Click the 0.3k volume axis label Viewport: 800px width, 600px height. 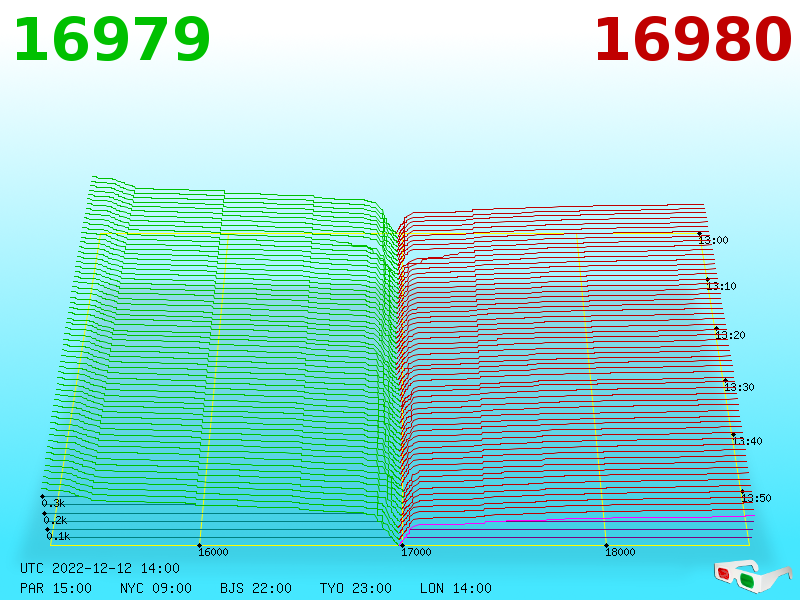coord(53,504)
